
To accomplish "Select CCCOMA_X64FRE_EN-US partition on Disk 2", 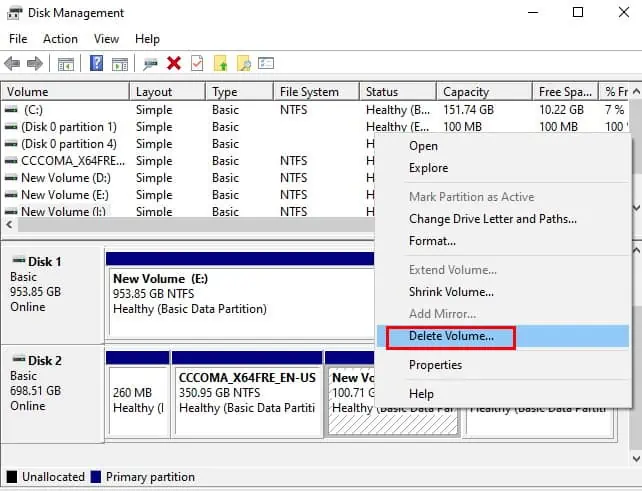I will [x=247, y=401].
